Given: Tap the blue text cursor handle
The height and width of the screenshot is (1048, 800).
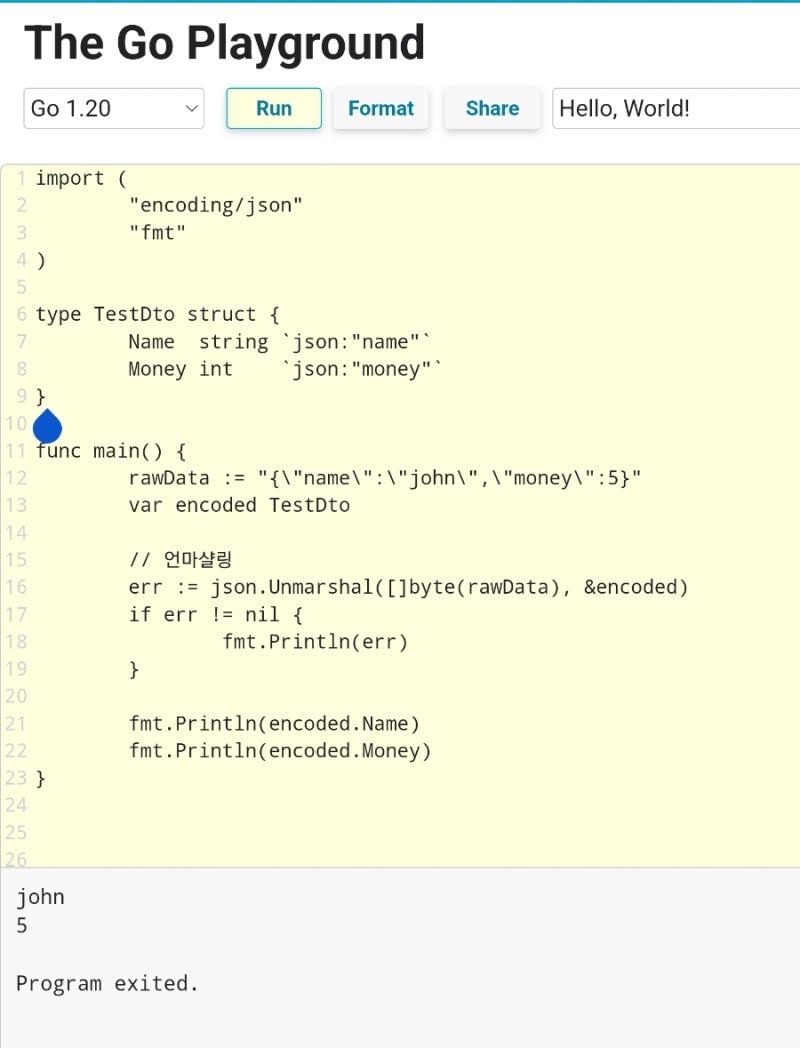Looking at the screenshot, I should coord(47,426).
